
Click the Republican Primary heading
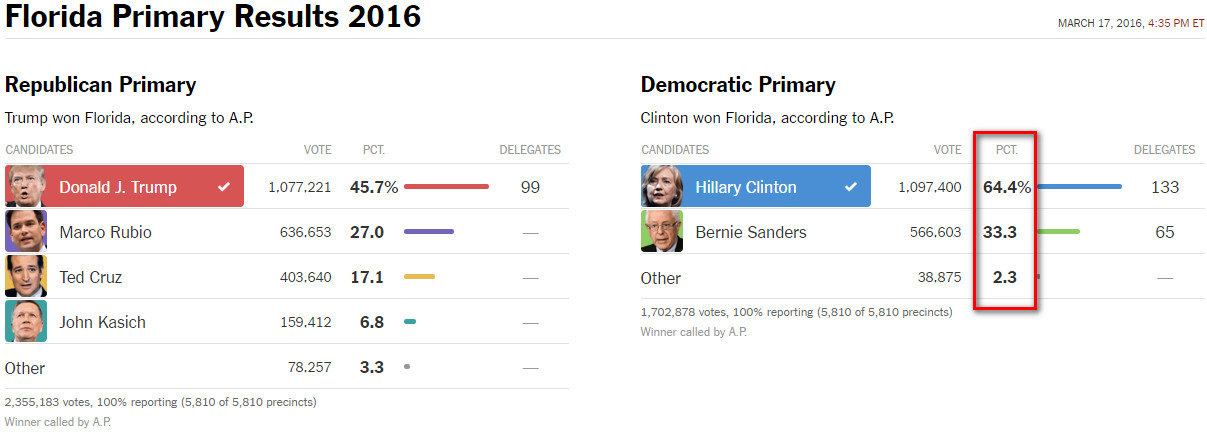tap(100, 85)
